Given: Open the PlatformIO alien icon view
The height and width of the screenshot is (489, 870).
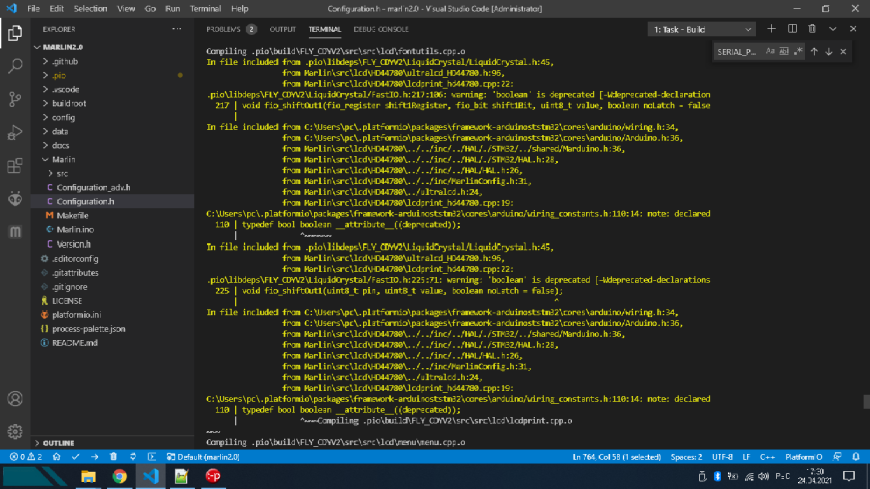Looking at the screenshot, I should tap(15, 198).
